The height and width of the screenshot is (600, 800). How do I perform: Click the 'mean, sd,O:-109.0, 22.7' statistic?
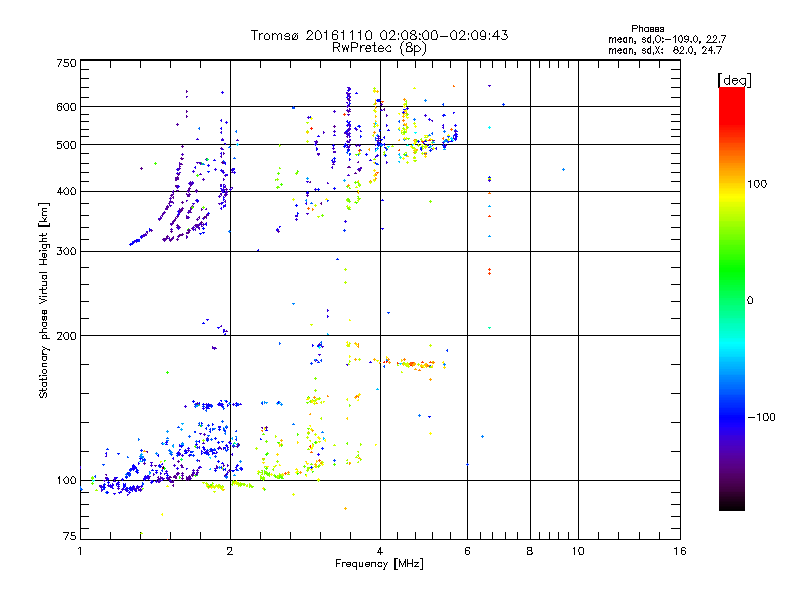click(667, 39)
